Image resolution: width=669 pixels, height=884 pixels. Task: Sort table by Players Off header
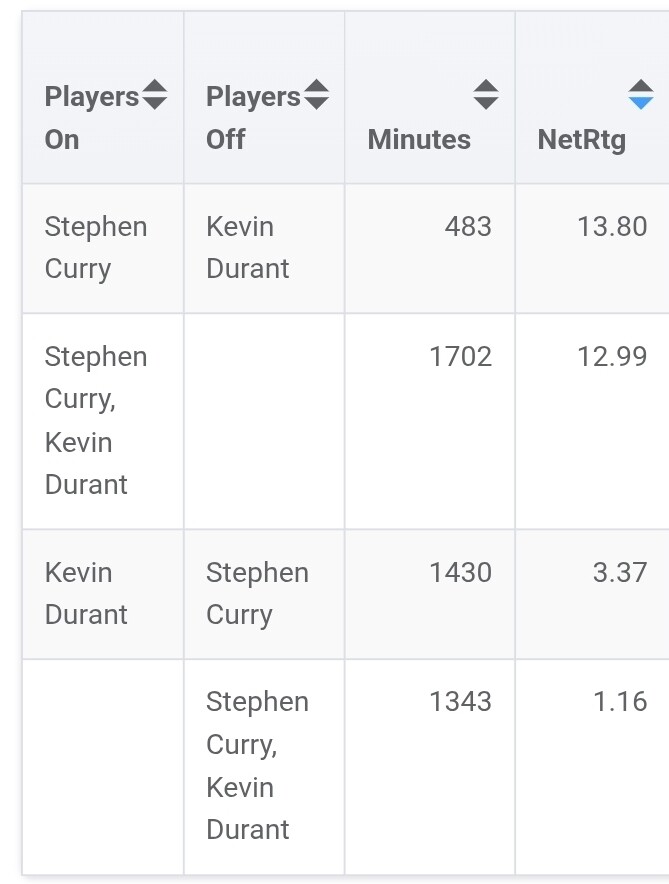tap(252, 118)
